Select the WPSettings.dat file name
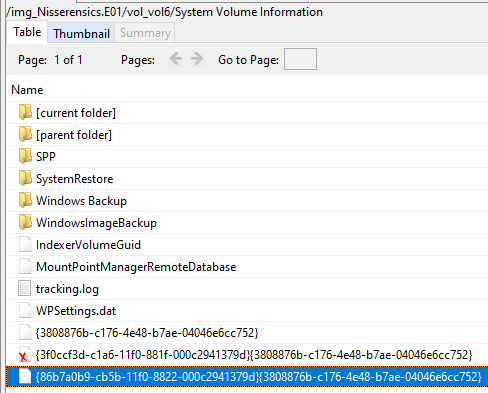The height and width of the screenshot is (393, 488). 76,311
